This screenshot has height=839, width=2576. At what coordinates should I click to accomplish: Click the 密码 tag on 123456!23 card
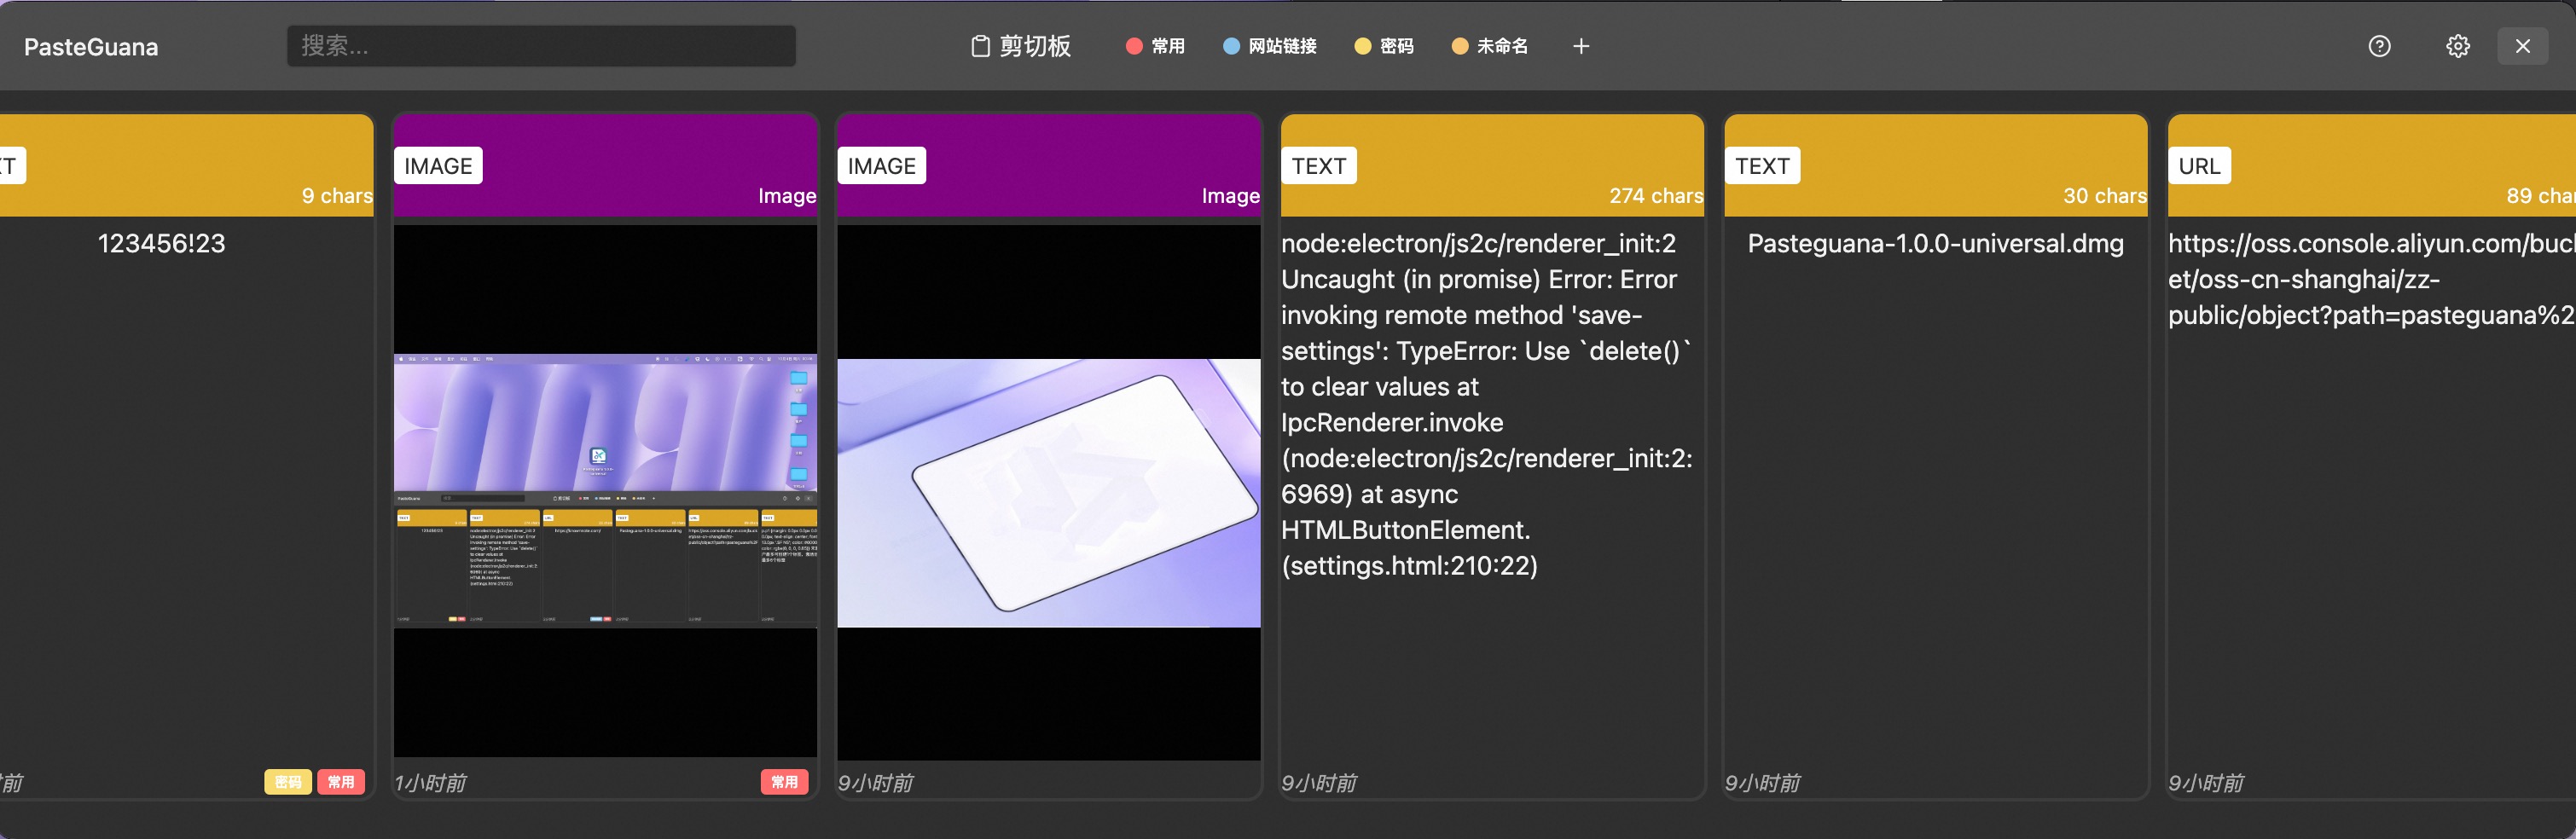pos(288,781)
